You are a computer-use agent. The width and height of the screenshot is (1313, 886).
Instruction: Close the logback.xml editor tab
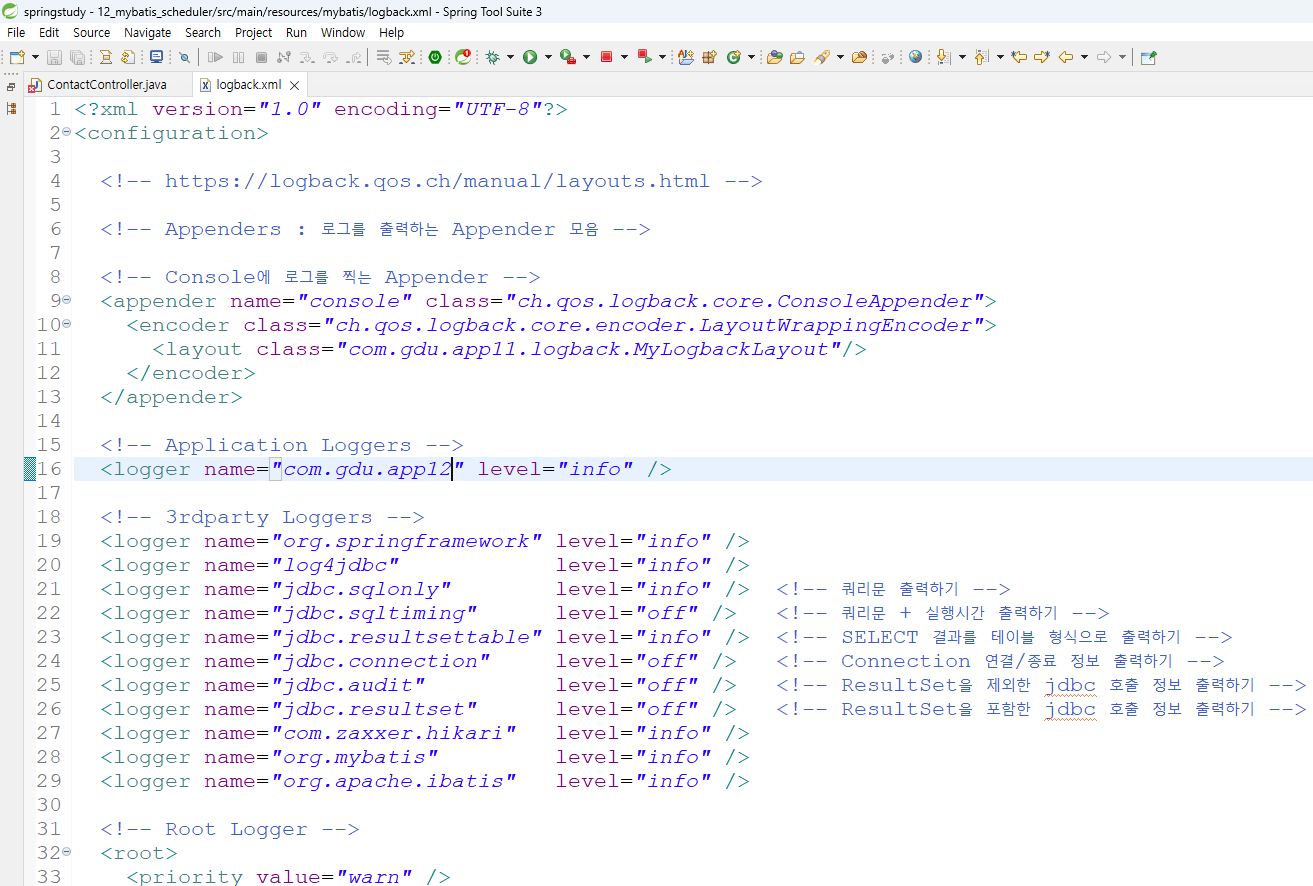click(x=295, y=86)
